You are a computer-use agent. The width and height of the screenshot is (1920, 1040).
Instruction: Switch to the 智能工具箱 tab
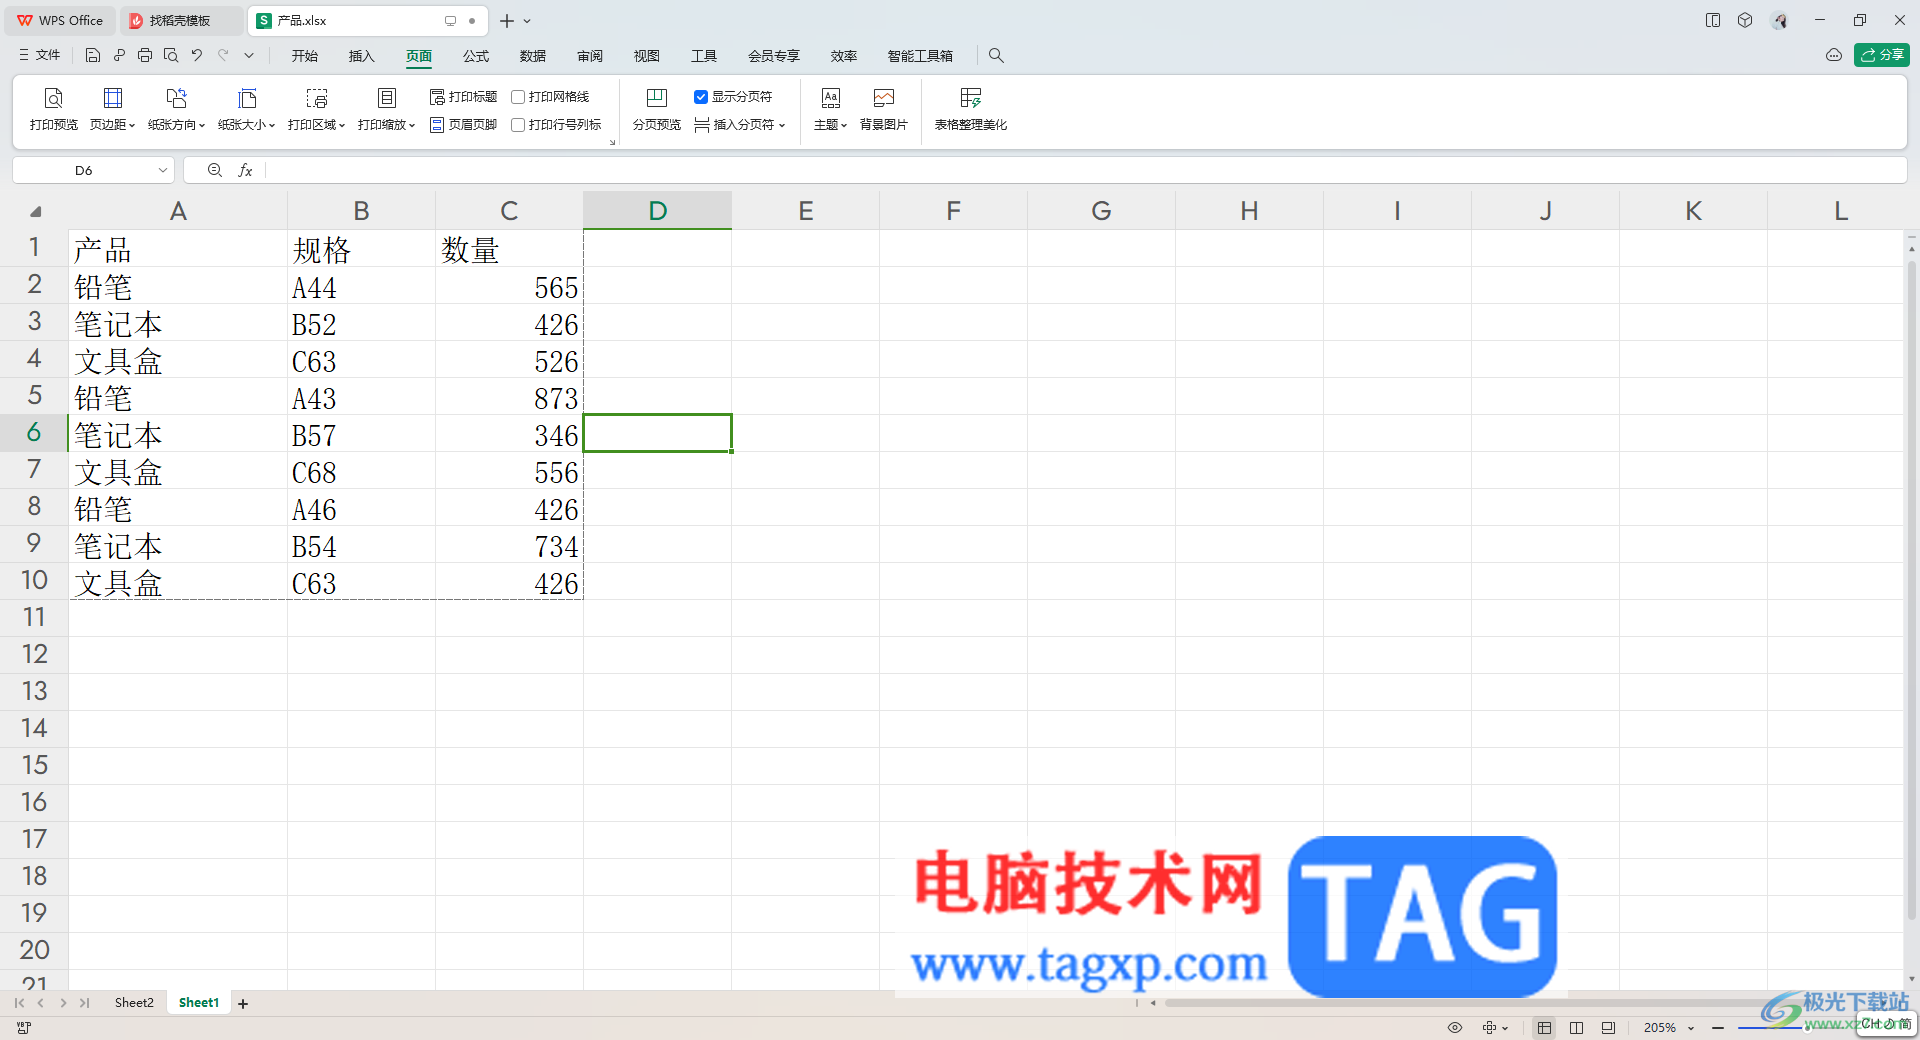pyautogui.click(x=920, y=56)
